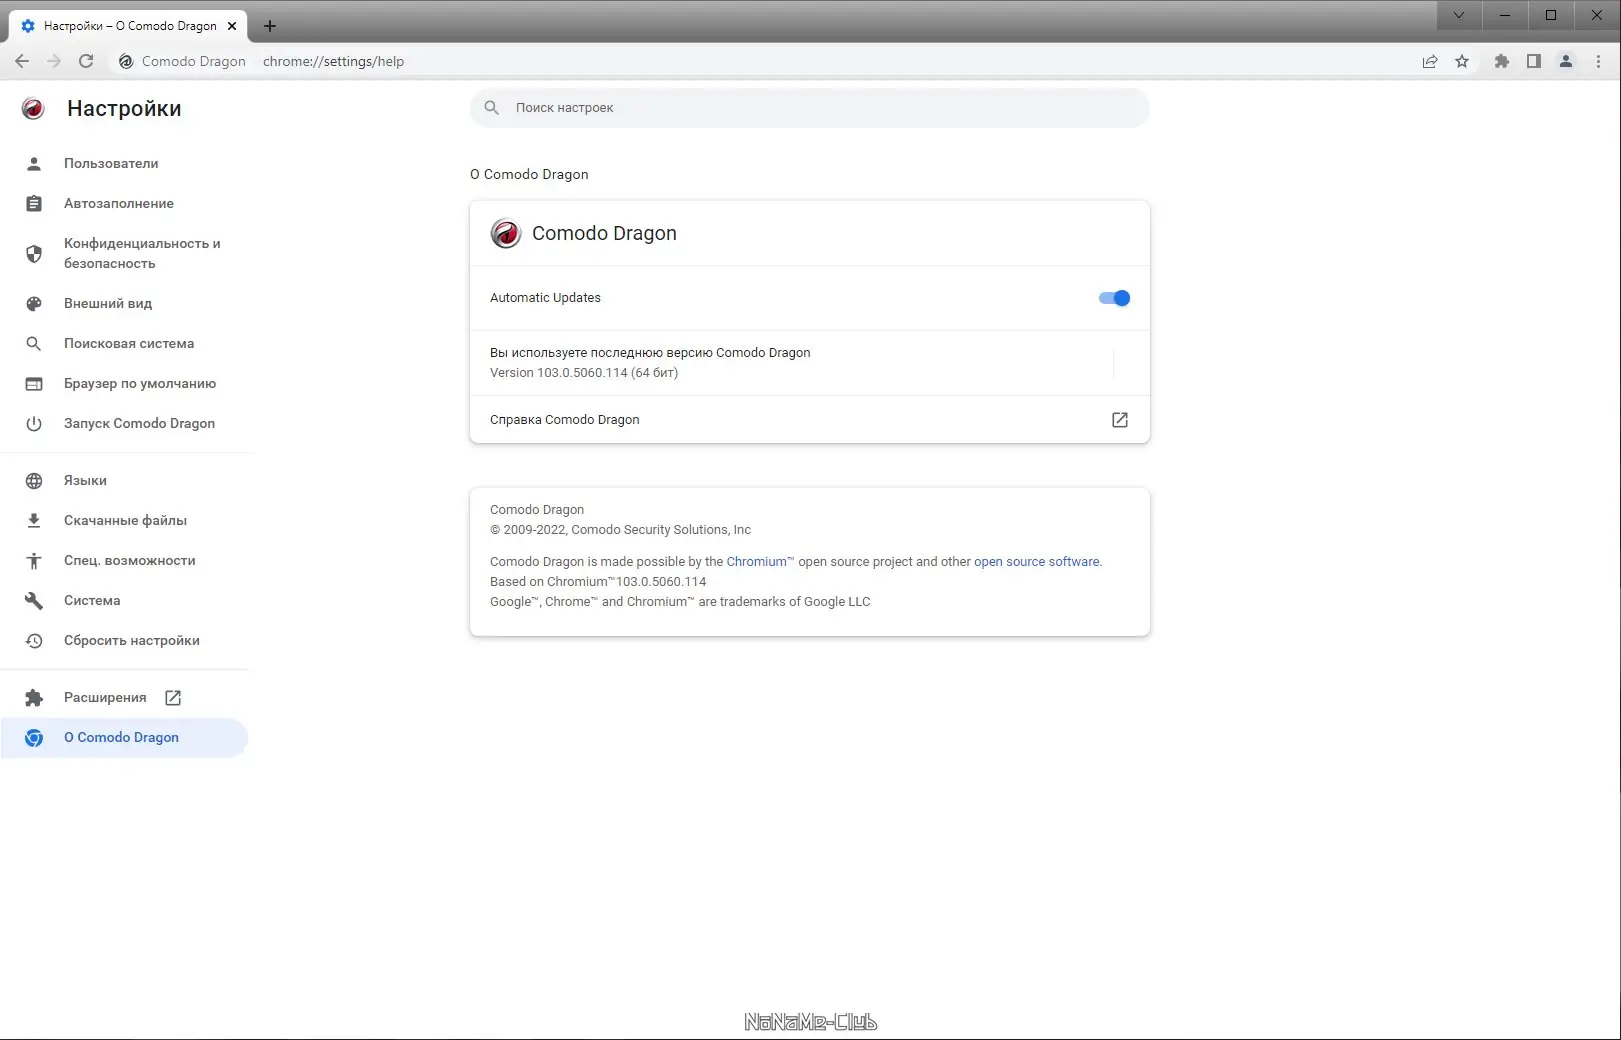1621x1040 pixels.
Task: Open the open source software link
Action: point(1036,562)
